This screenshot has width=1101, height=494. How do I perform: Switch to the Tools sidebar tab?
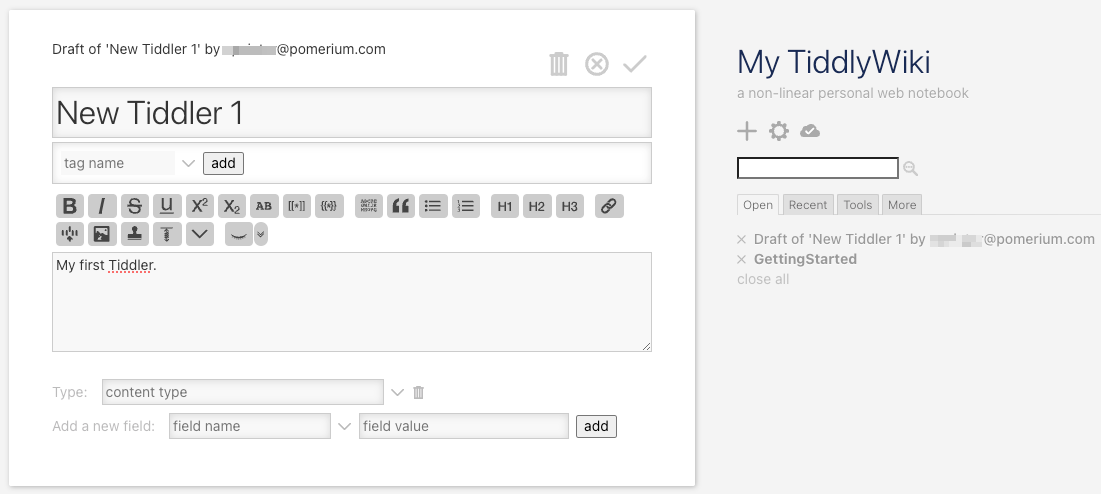[857, 205]
